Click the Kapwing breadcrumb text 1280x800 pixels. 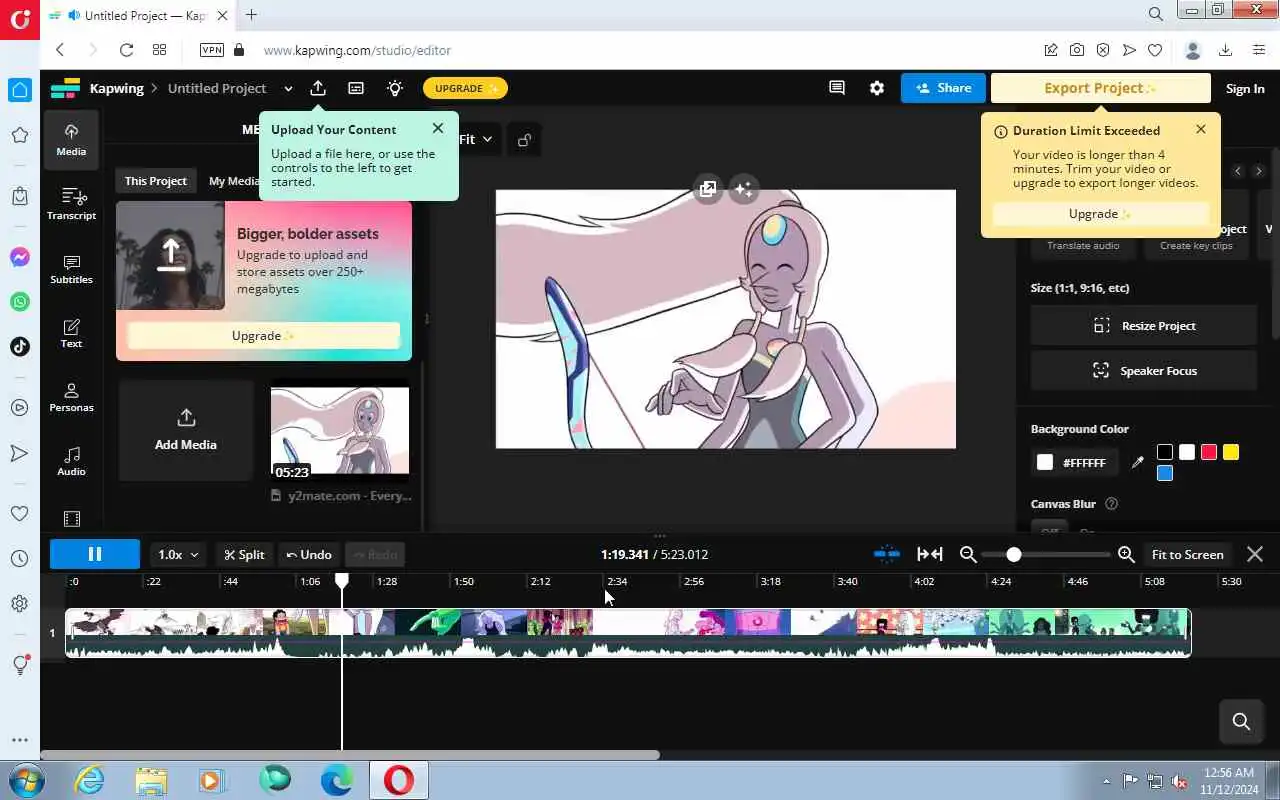tap(117, 88)
